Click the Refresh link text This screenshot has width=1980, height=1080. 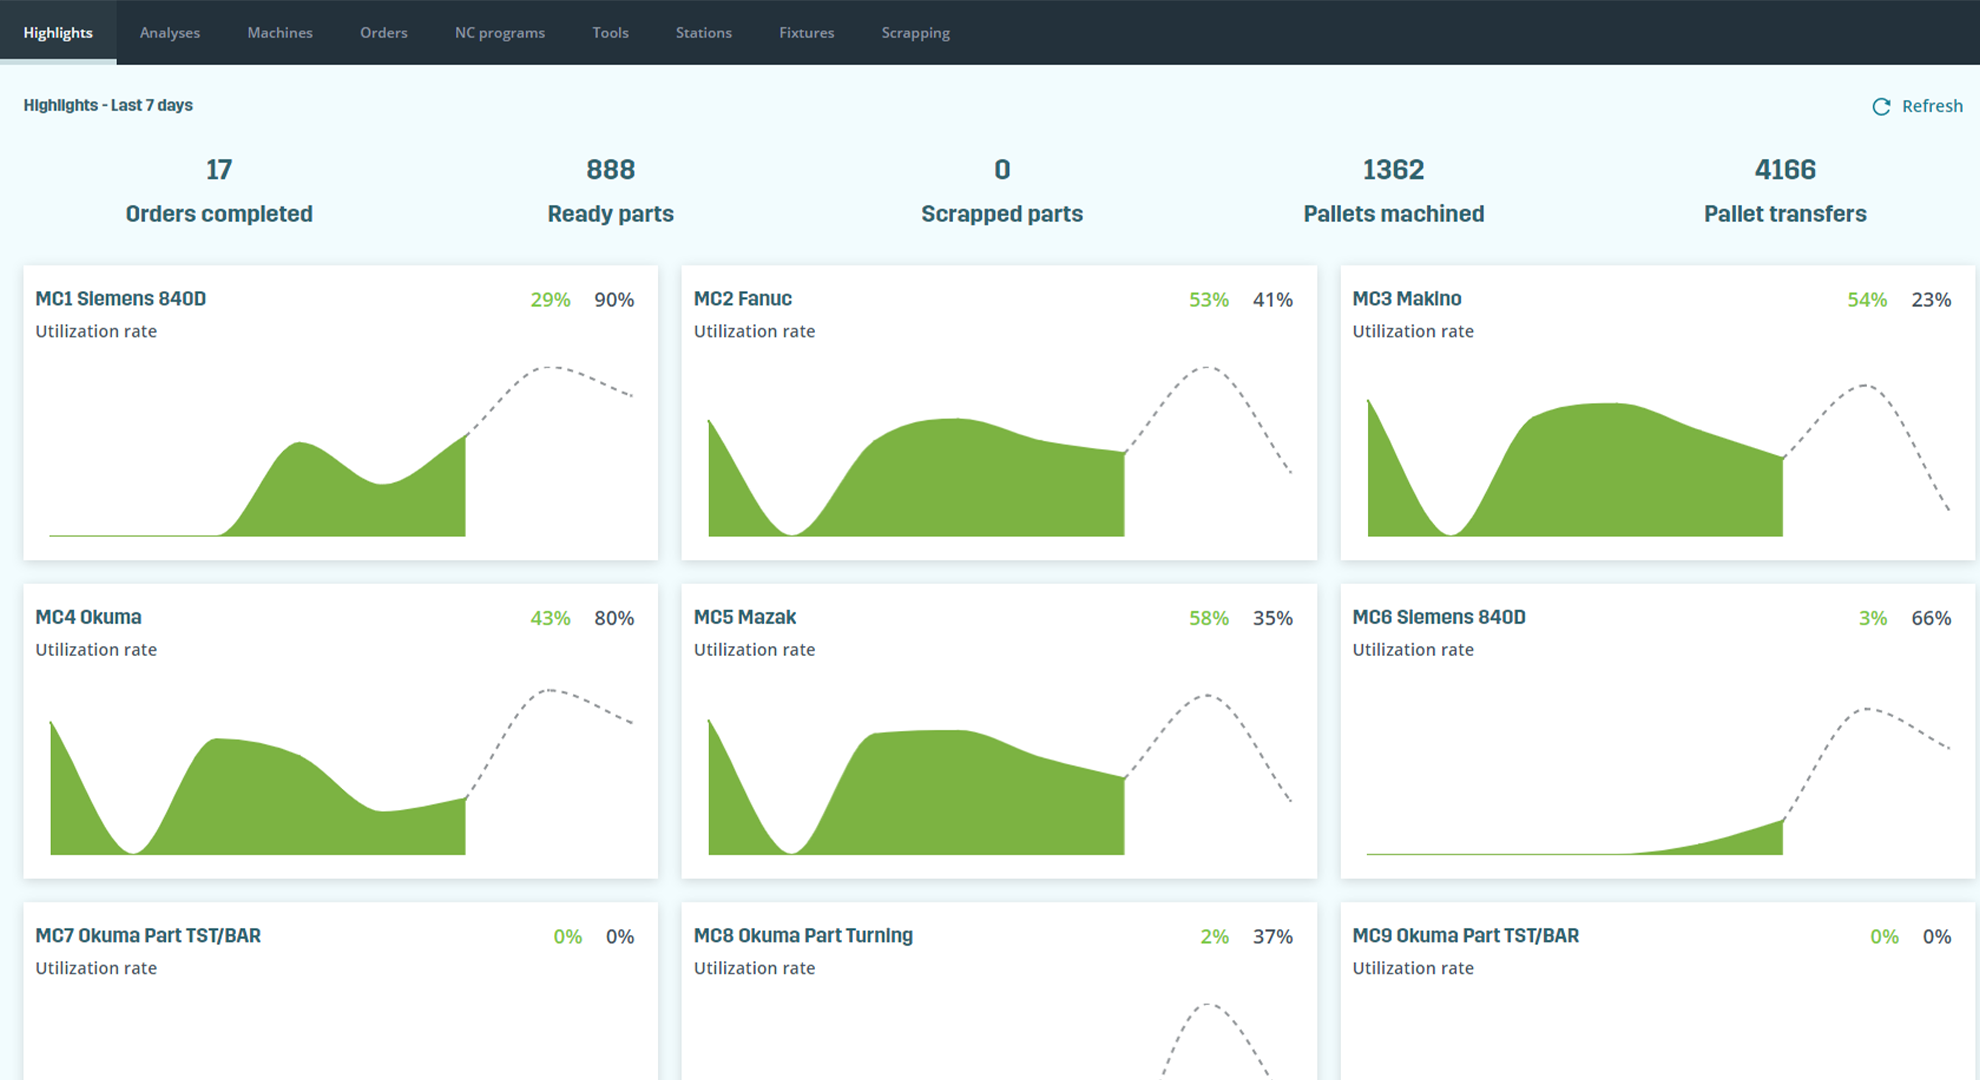(x=1932, y=106)
